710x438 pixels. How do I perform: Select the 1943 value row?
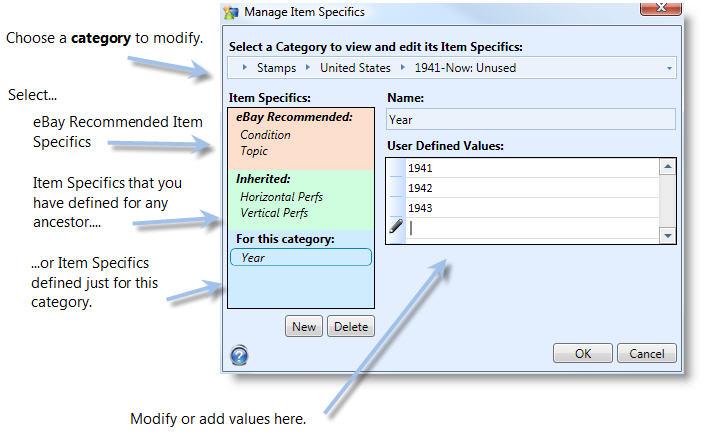tap(532, 208)
